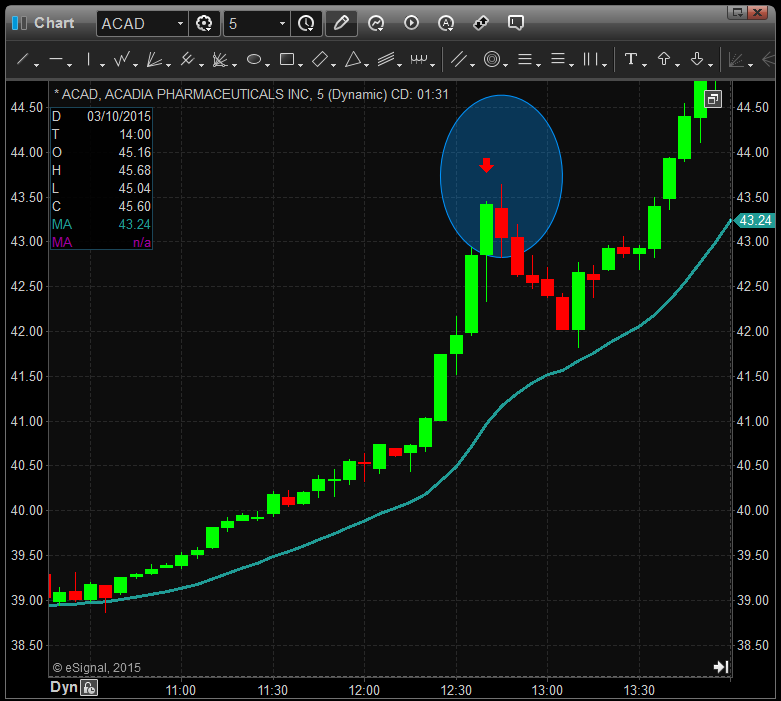Expand ellipse tool options arrow
781x701 pixels.
(x=268, y=65)
